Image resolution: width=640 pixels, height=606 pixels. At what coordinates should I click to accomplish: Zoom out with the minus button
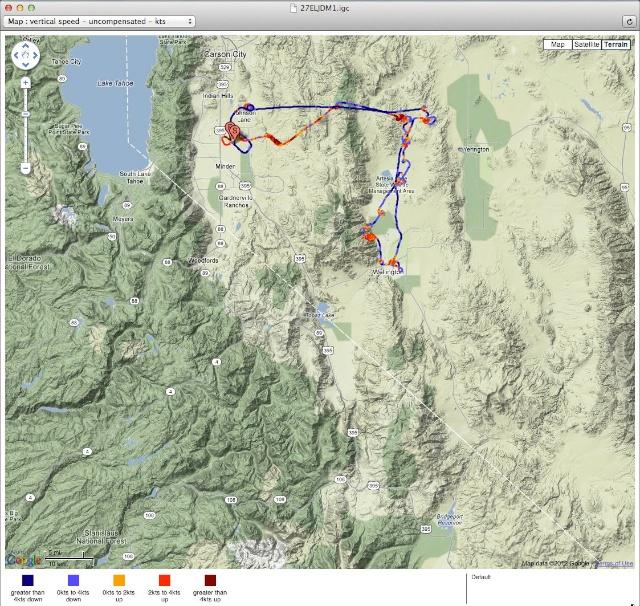tap(26, 168)
